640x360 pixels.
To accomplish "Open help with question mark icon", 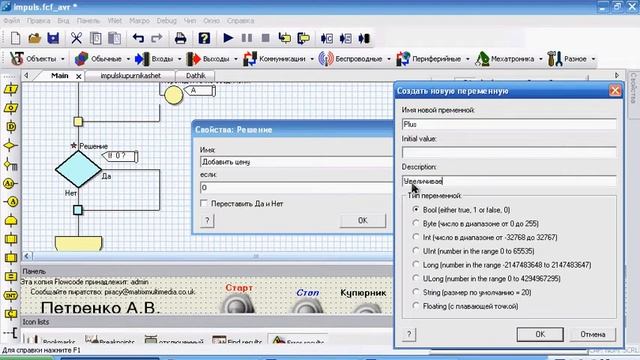I will point(204,38).
